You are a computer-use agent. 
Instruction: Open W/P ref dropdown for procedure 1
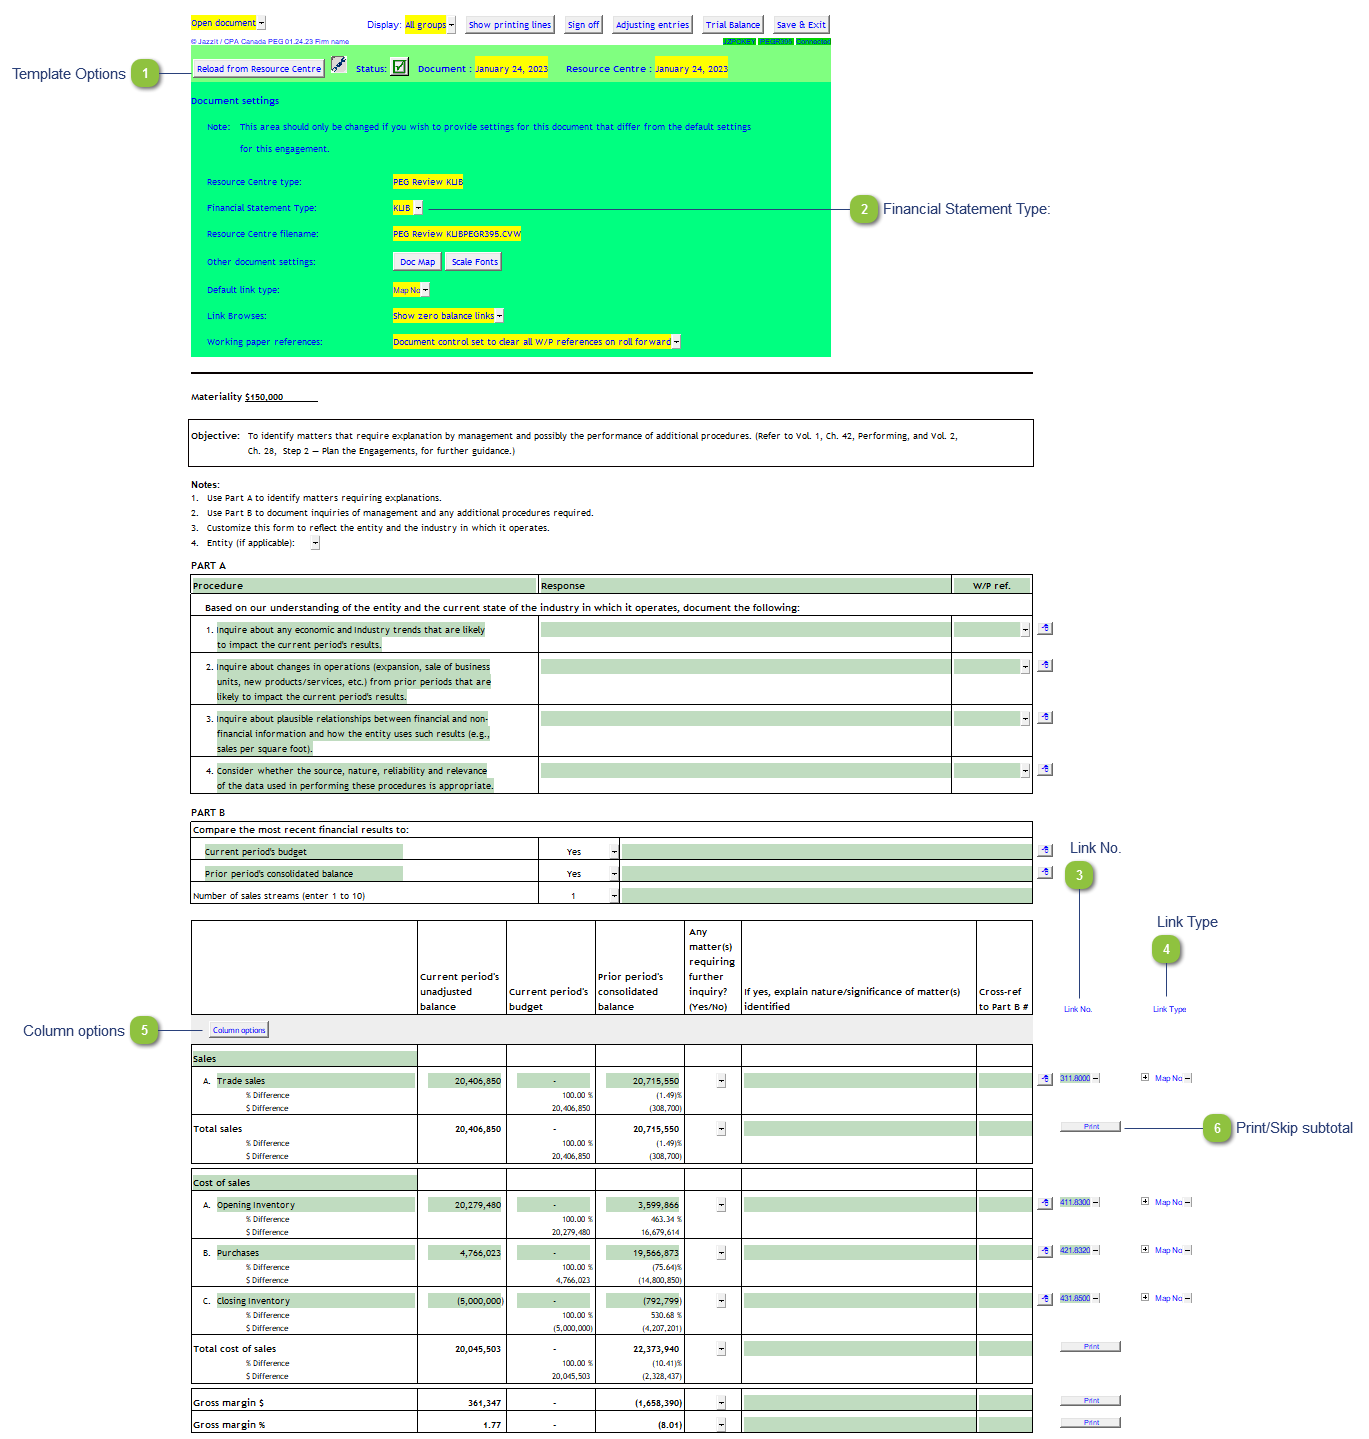[1025, 630]
